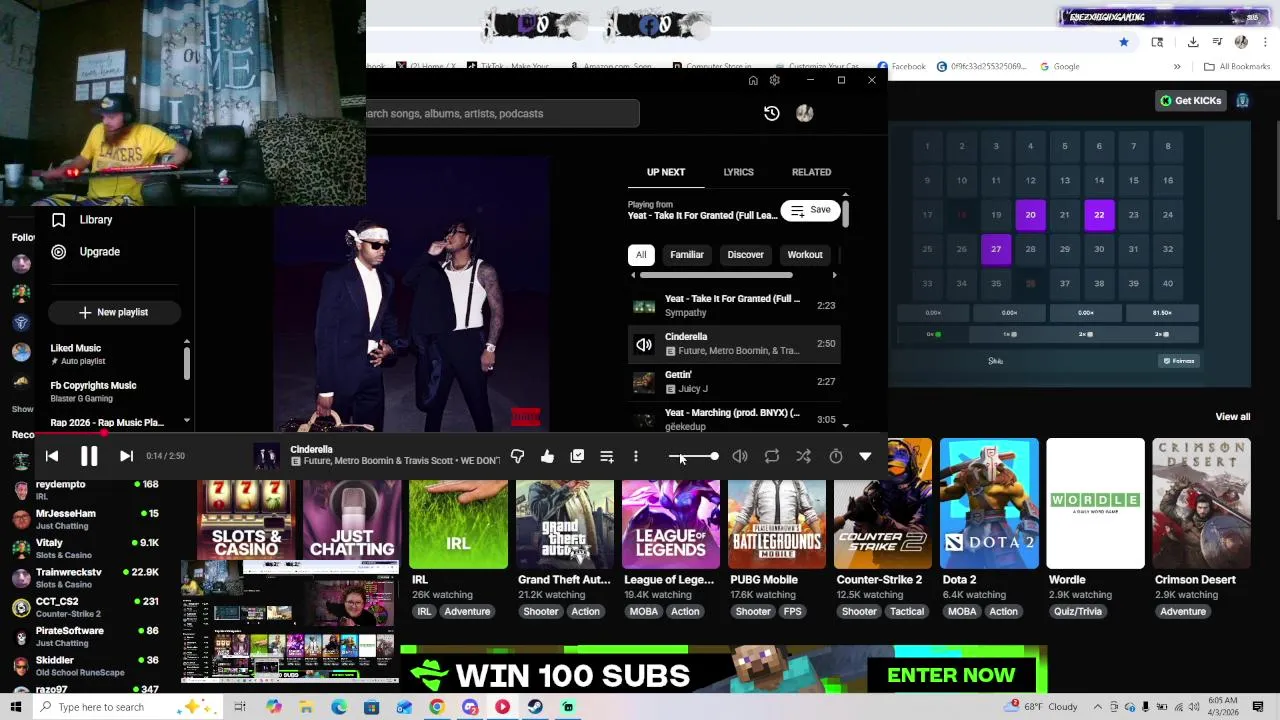This screenshot has width=1280, height=720.
Task: Open the music profile avatar
Action: [804, 113]
